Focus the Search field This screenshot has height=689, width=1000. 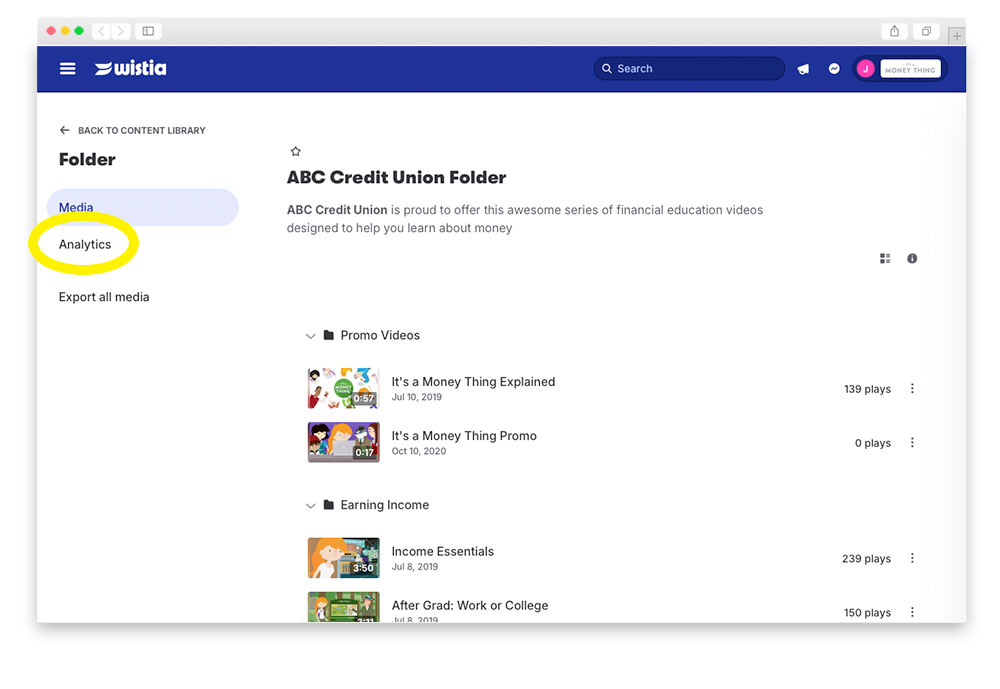point(689,68)
